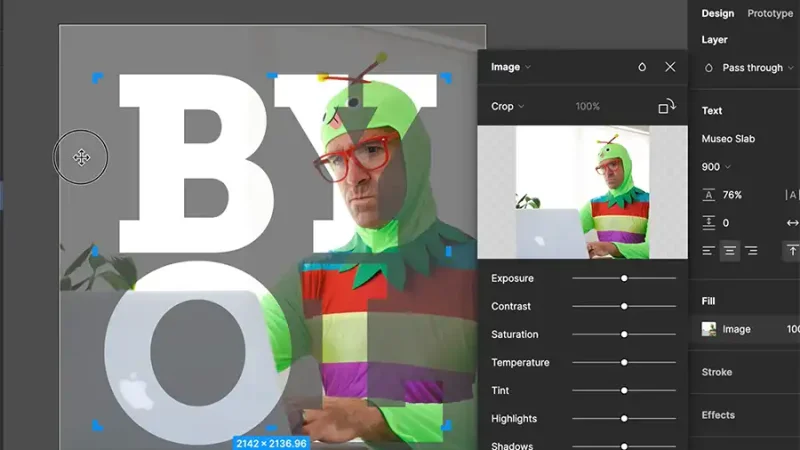This screenshot has width=800, height=450.
Task: Click the 2142 × 2136.96 size label
Action: point(271,443)
